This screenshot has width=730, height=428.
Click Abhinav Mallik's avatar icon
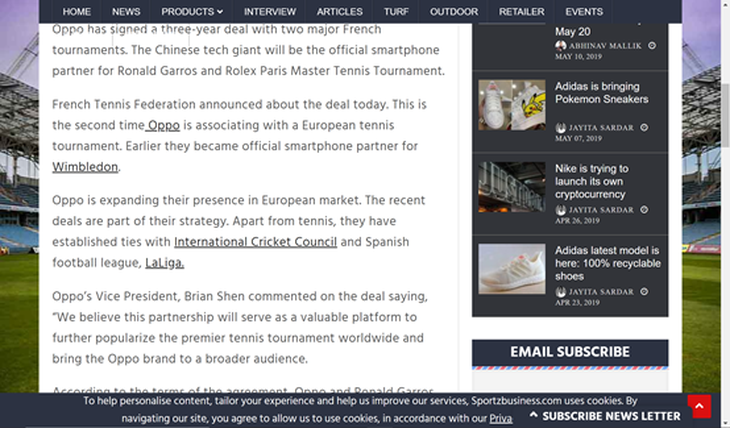pyautogui.click(x=561, y=46)
